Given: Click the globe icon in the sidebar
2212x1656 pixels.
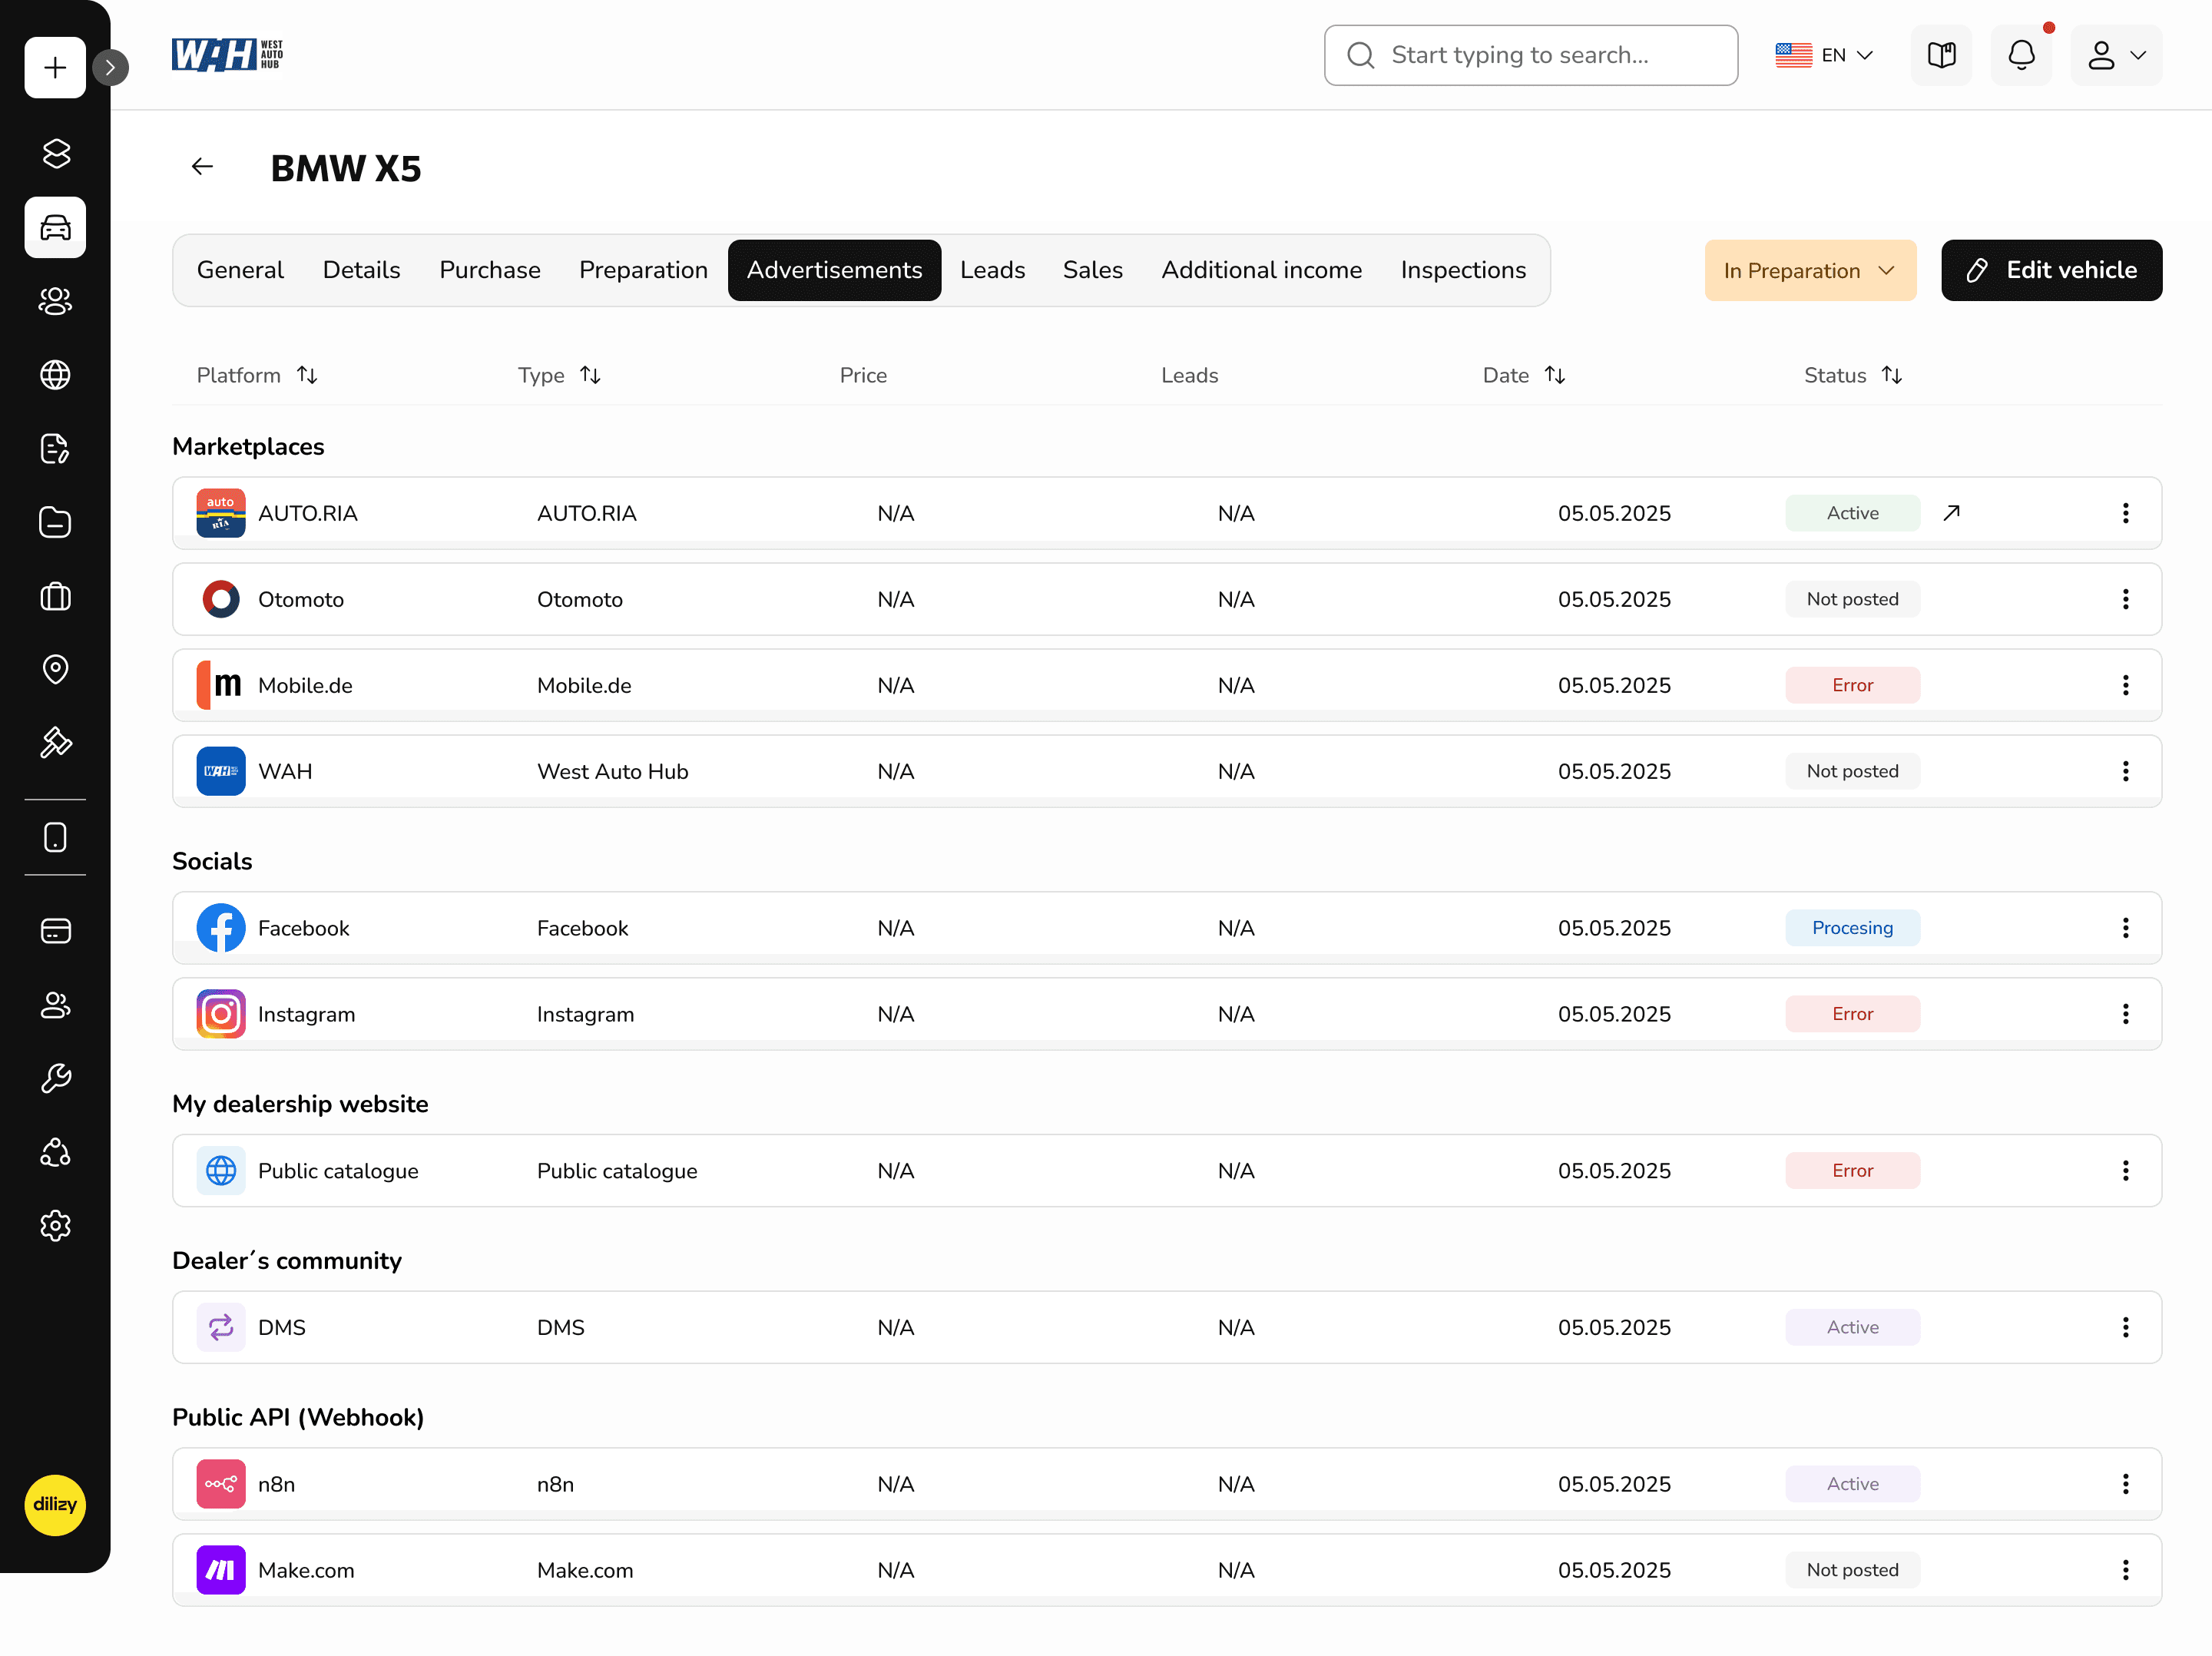Looking at the screenshot, I should (55, 375).
